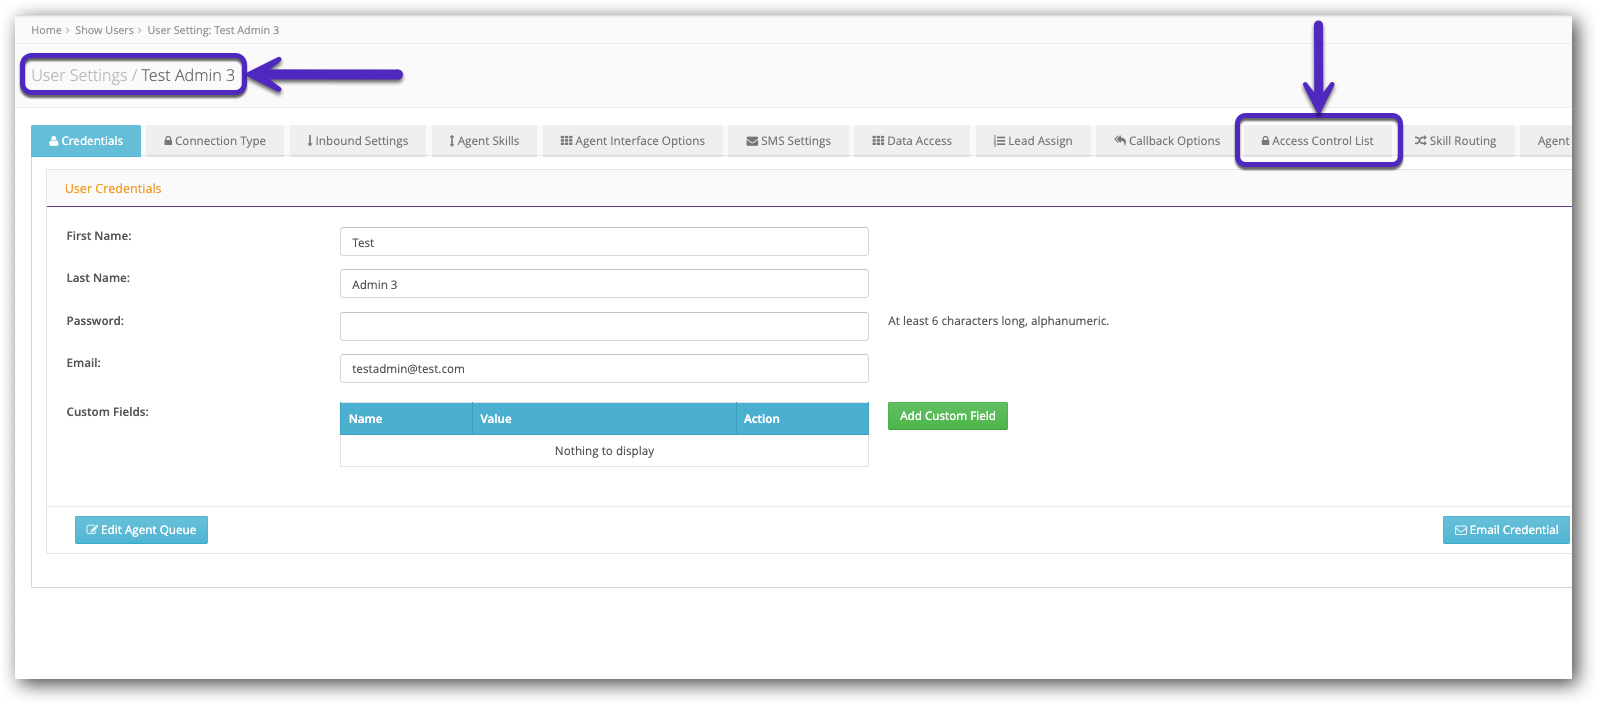Click the 'Custom Fields:' label
Viewport: 1597px width, 704px height.
[107, 412]
